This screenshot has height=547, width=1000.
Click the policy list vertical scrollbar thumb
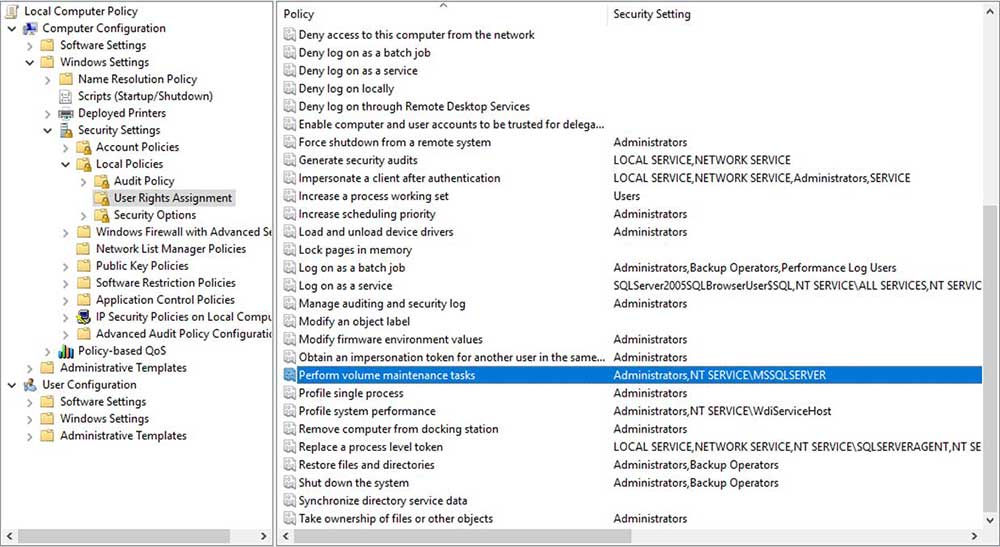point(990,357)
